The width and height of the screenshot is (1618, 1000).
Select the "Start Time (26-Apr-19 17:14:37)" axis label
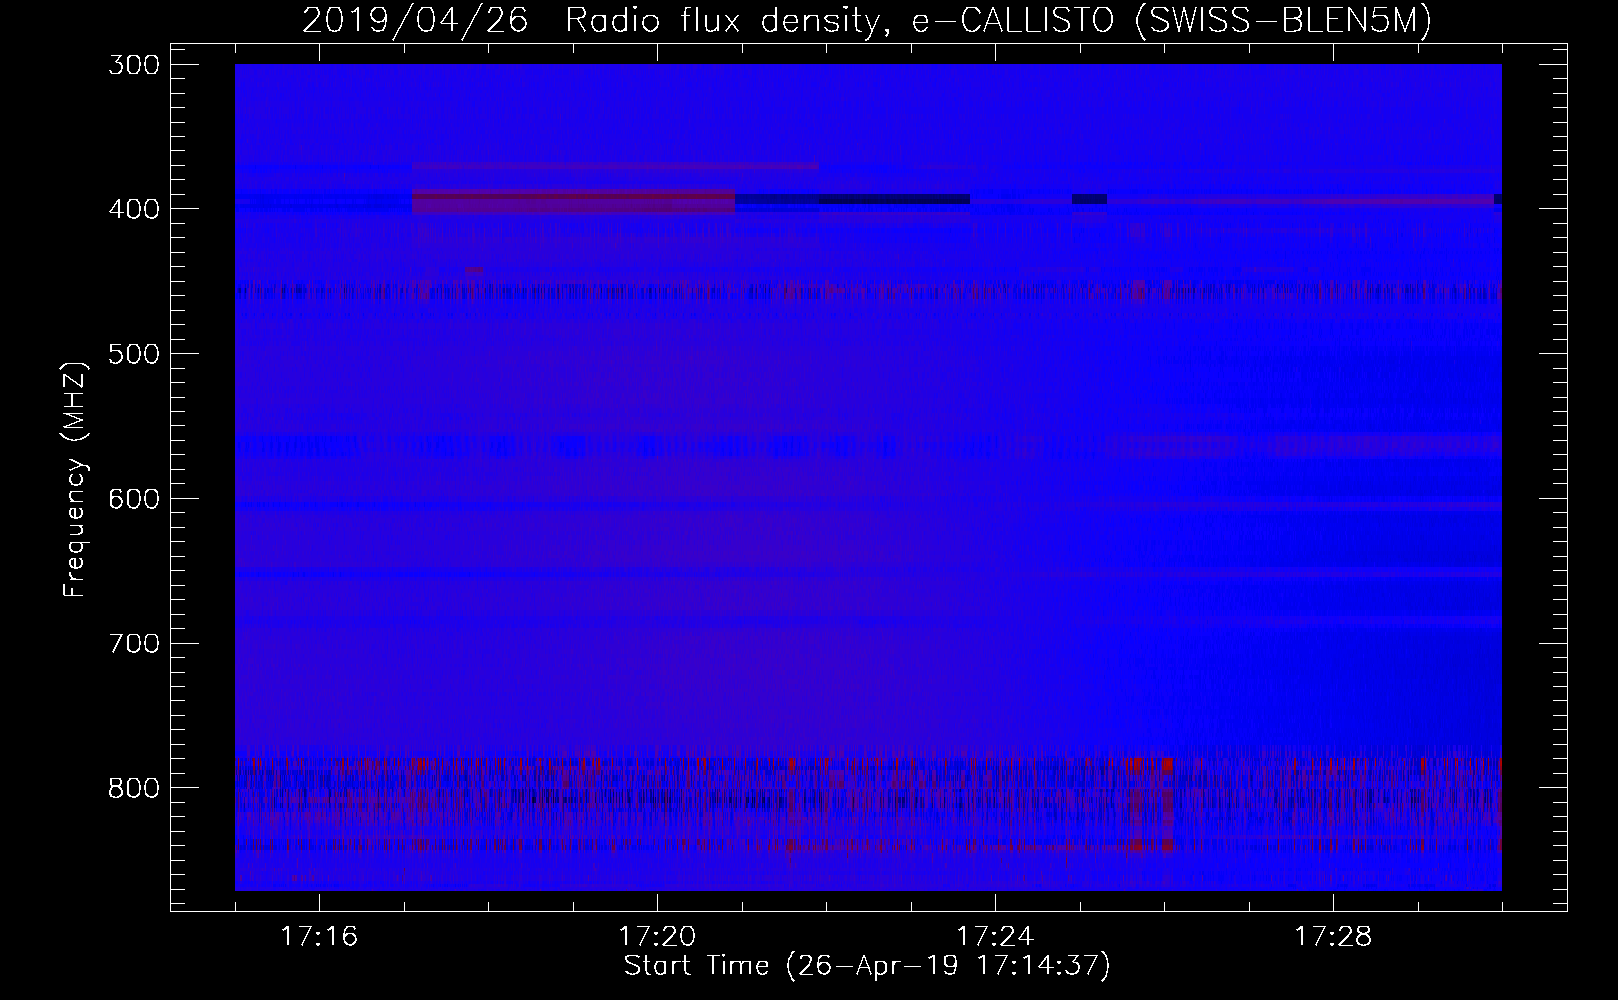click(x=867, y=966)
